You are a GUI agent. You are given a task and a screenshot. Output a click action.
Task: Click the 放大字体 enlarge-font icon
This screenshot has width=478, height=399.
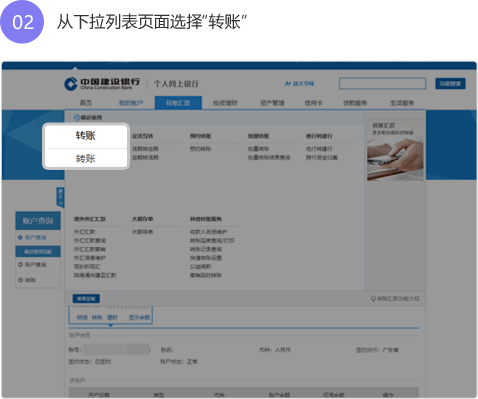click(288, 83)
